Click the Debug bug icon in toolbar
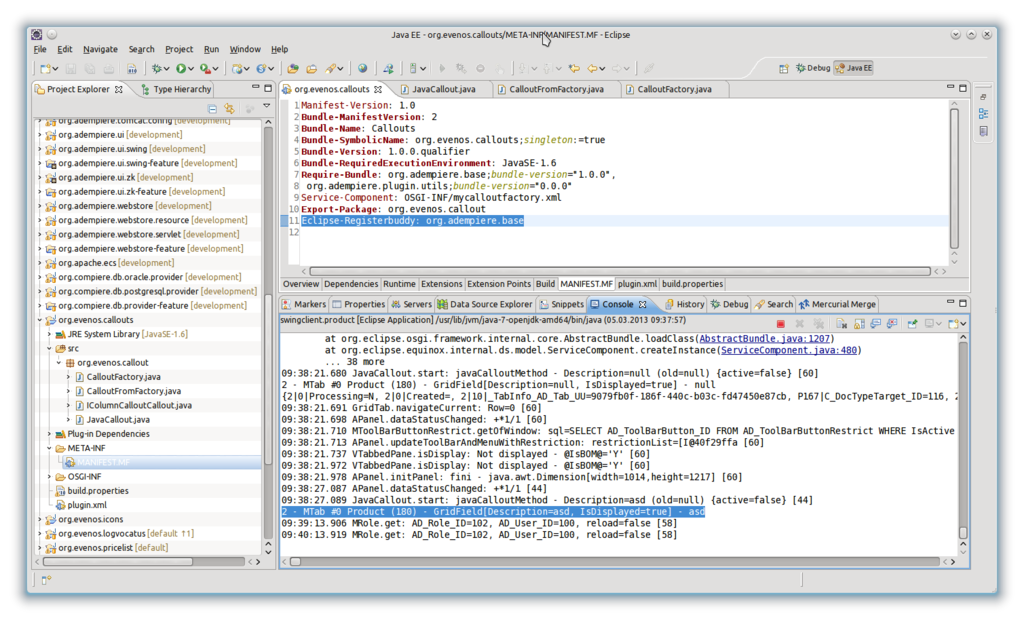Image resolution: width=1024 pixels, height=620 pixels. 158,69
